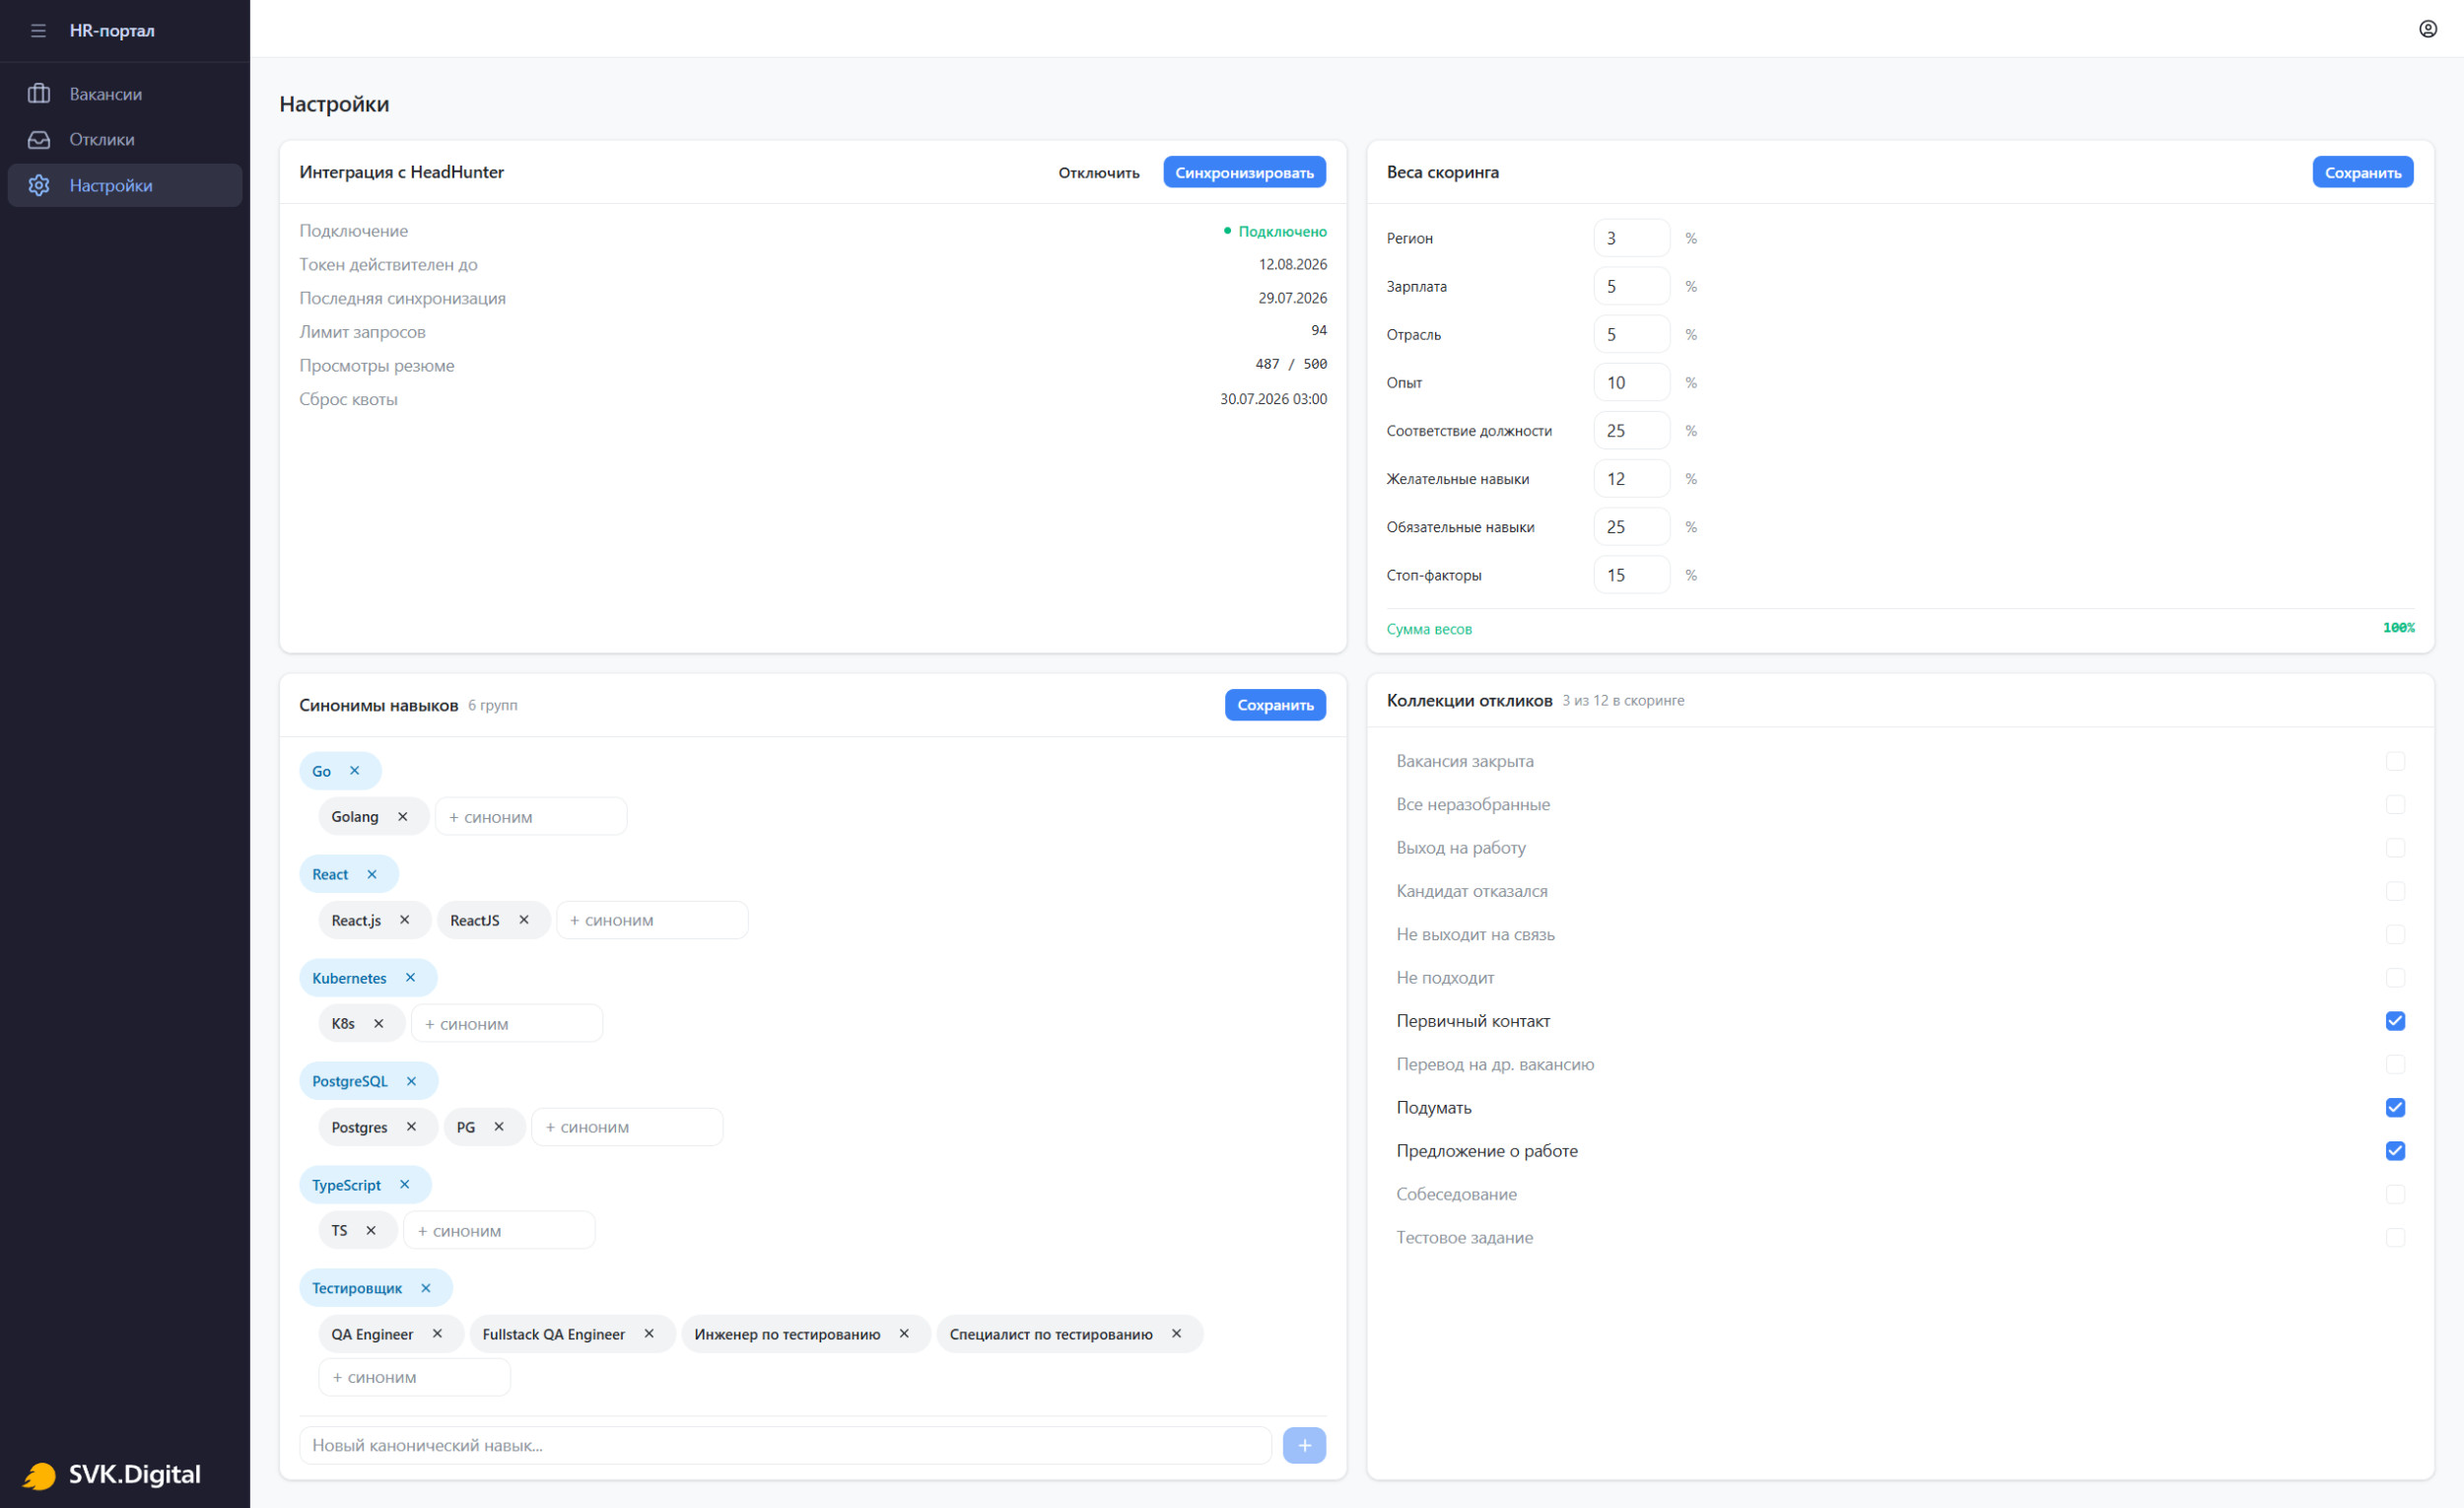This screenshot has width=2464, height=1508.
Task: Check the Тестовое задание checkbox
Action: tap(2395, 1238)
